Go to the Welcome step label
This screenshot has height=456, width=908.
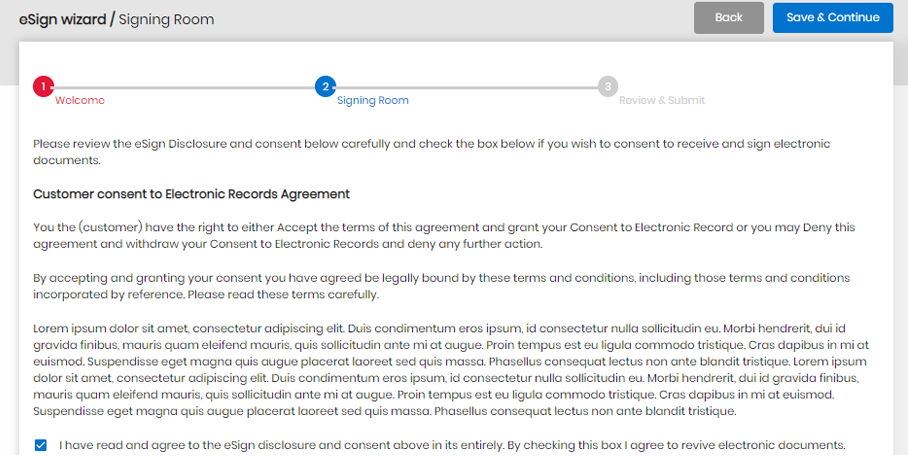[x=80, y=100]
